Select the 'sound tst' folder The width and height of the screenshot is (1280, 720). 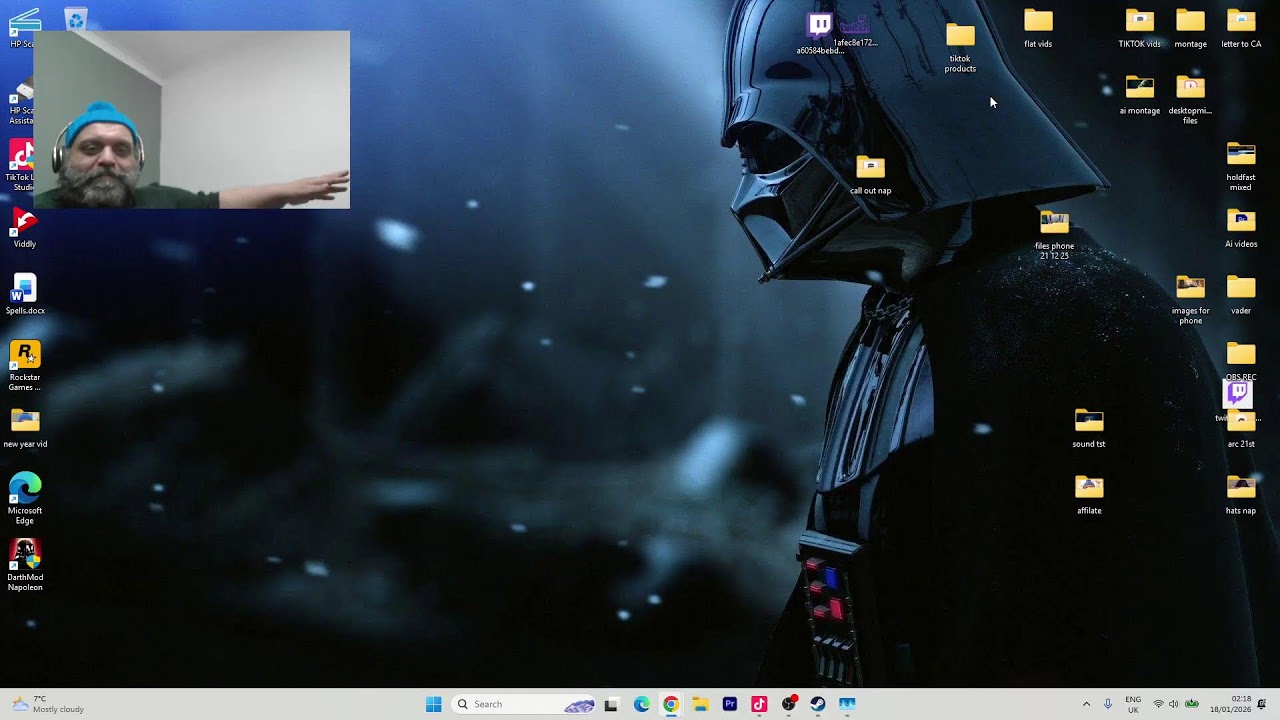(x=1089, y=428)
